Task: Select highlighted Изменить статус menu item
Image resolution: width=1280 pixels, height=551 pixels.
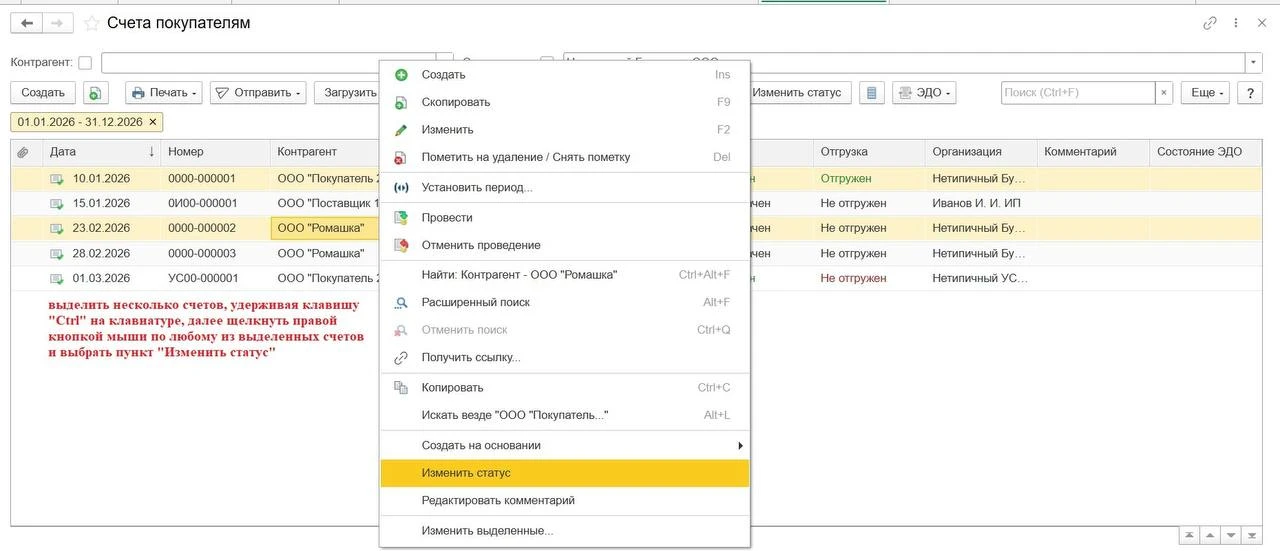Action: 565,473
